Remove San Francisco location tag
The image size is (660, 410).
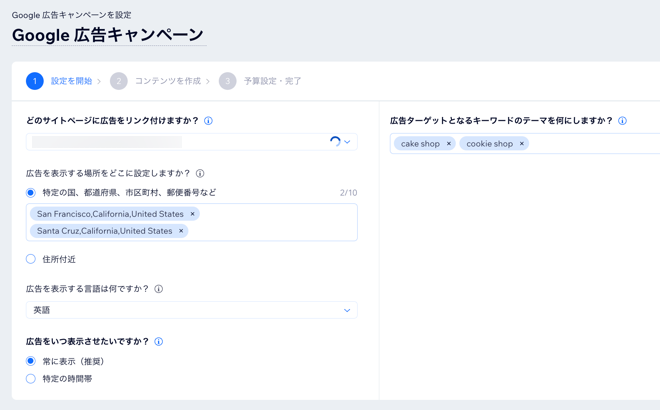tap(193, 214)
